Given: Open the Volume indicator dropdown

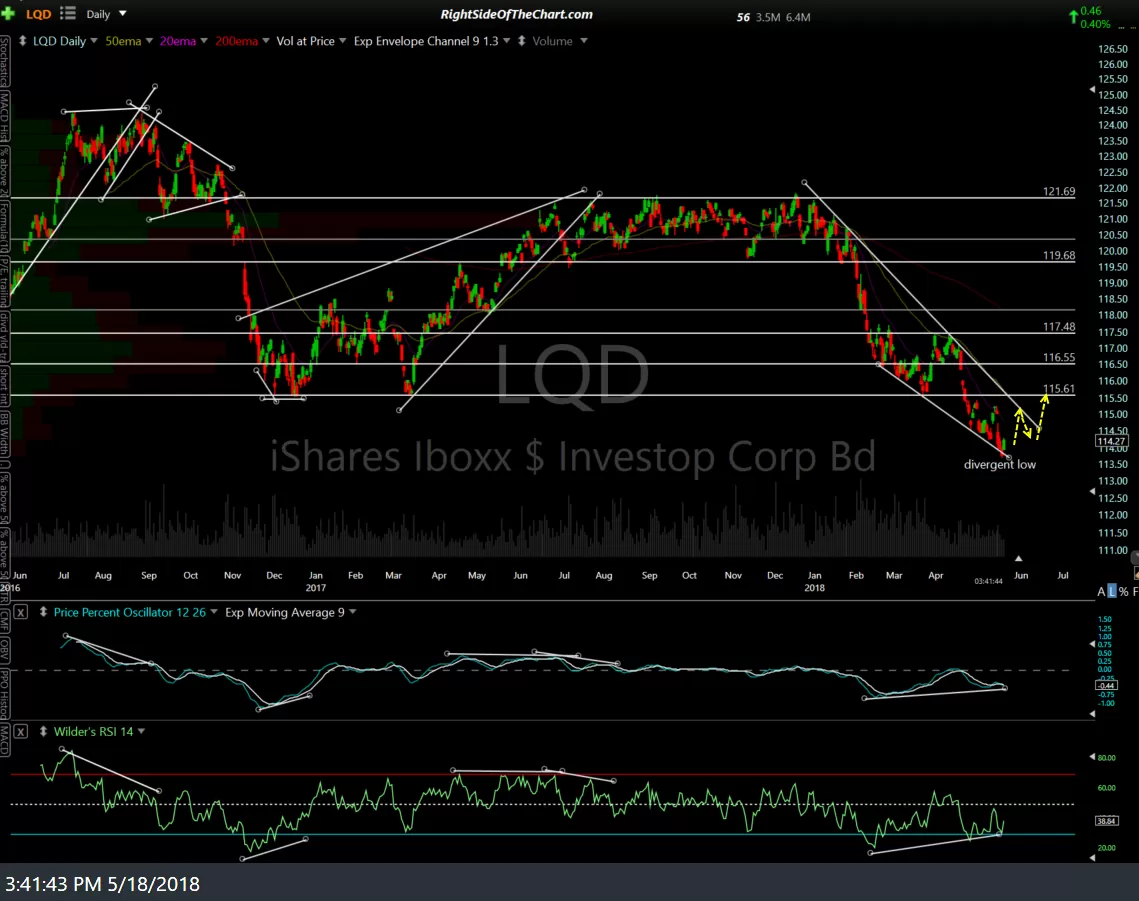Looking at the screenshot, I should click(x=583, y=41).
